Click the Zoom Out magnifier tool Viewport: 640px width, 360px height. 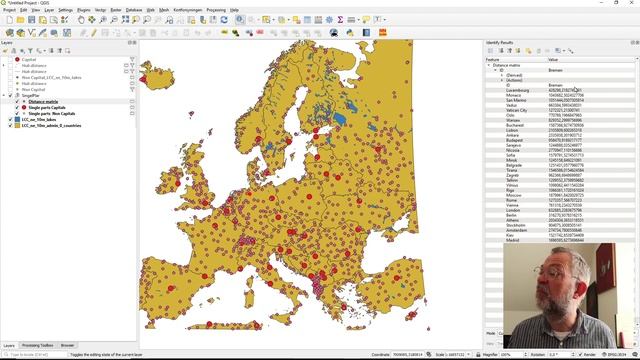114,20
